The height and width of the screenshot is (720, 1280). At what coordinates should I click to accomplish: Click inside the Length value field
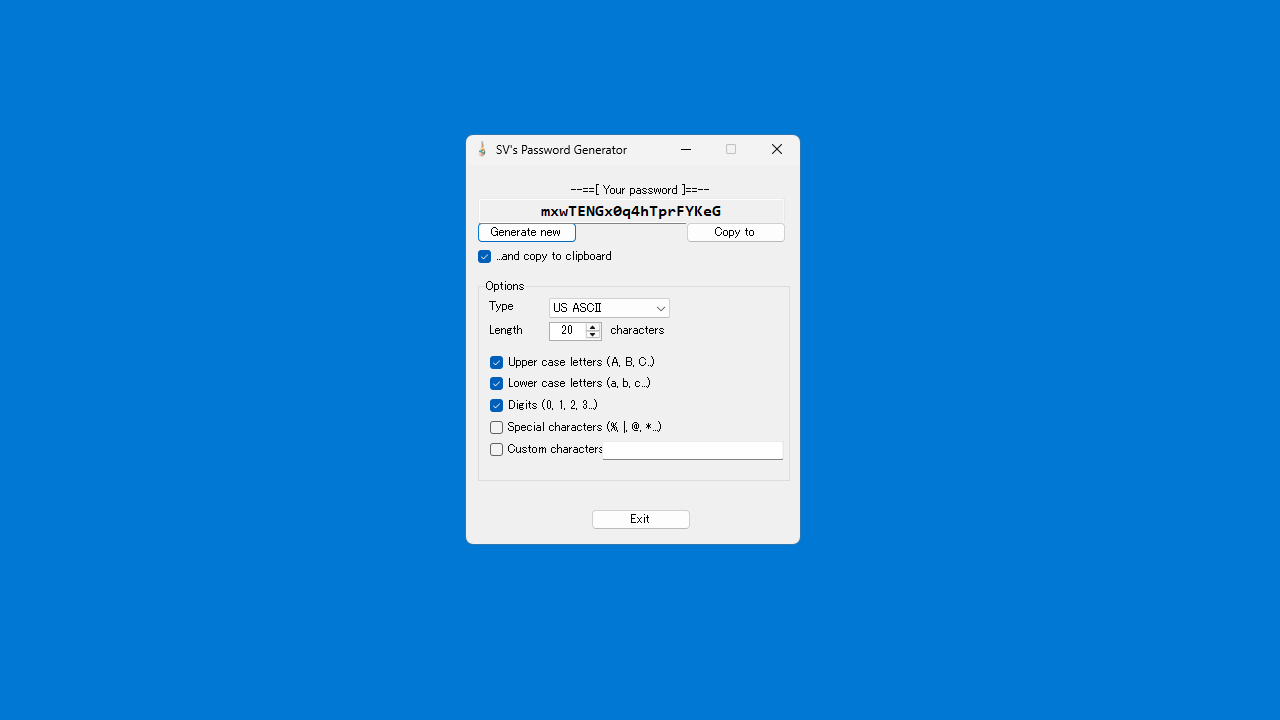coord(568,330)
